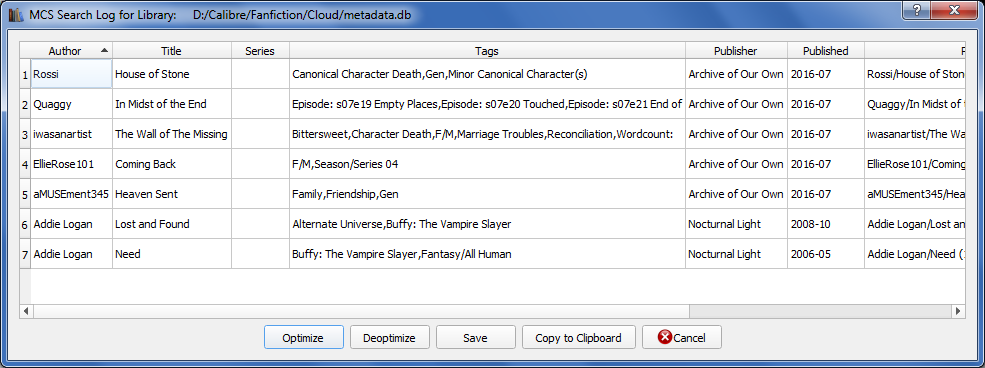Click the Optimize button
985x368 pixels.
click(x=303, y=337)
